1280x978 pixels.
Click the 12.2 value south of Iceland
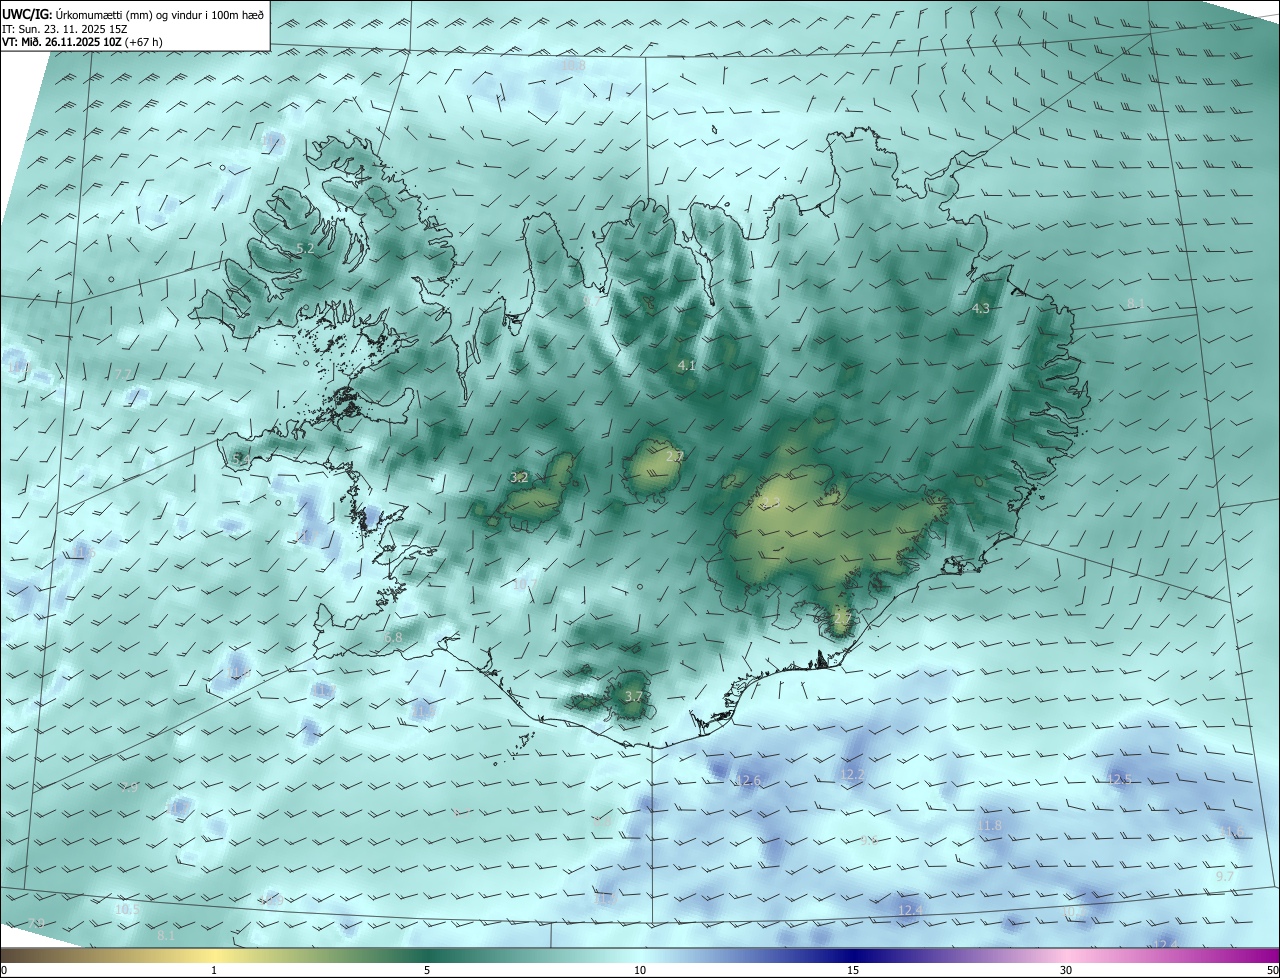click(852, 774)
